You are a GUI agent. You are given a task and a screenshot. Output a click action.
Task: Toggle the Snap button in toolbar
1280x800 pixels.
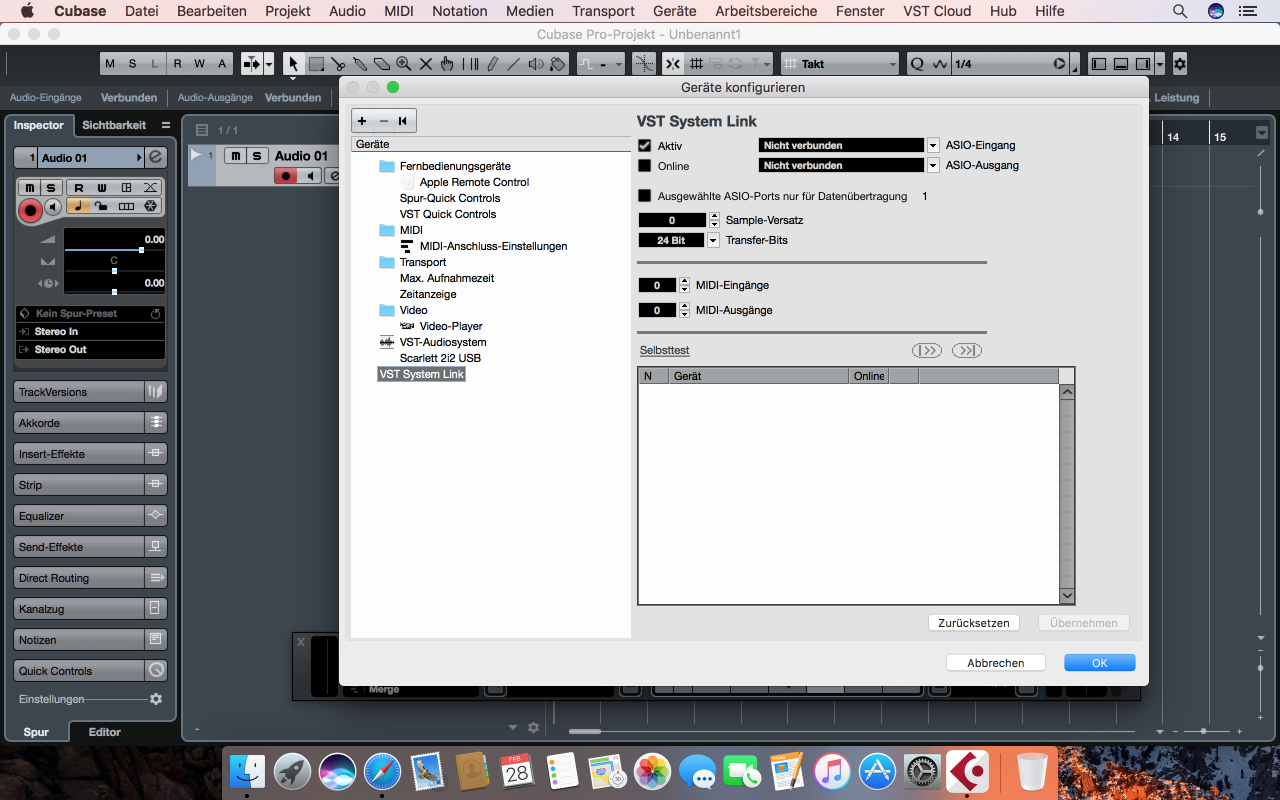click(x=673, y=64)
